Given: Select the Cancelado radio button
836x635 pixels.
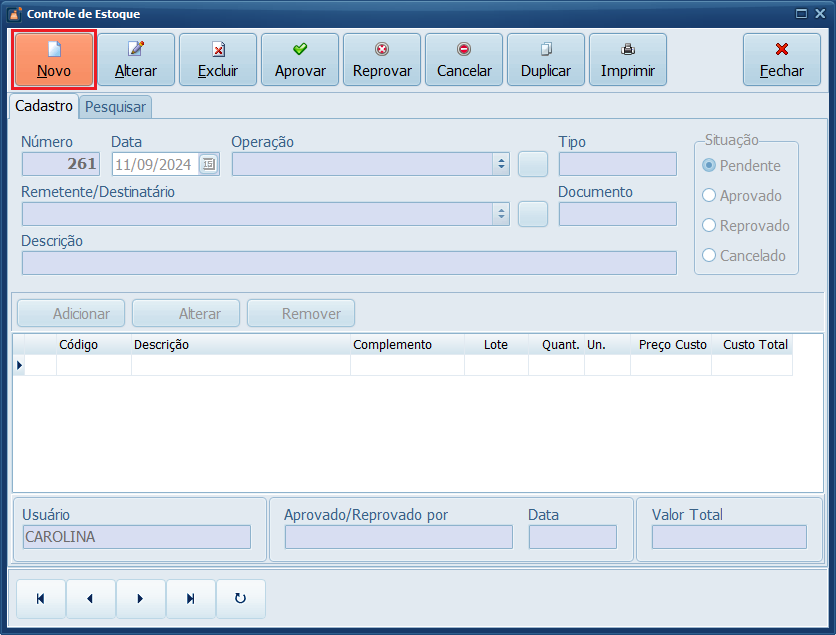Looking at the screenshot, I should tap(710, 256).
